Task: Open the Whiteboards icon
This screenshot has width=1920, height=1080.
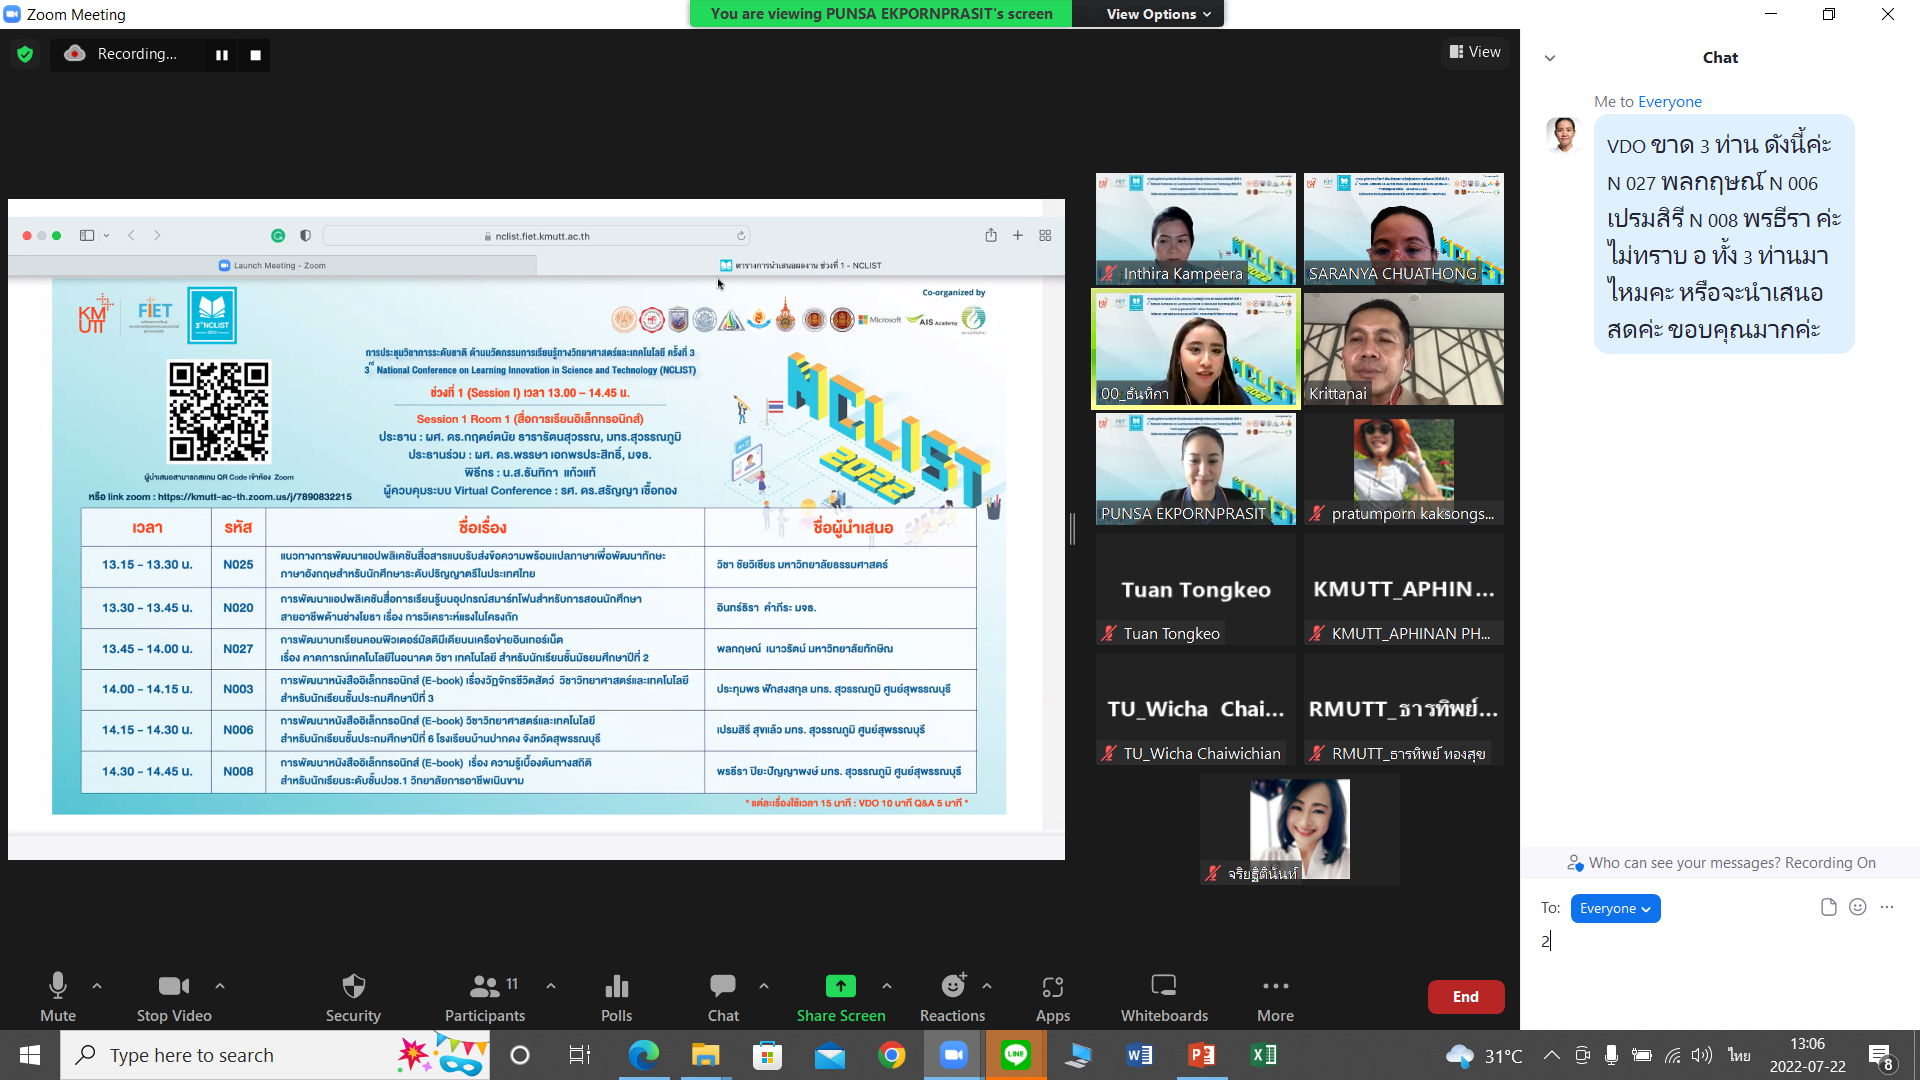Action: point(1163,987)
